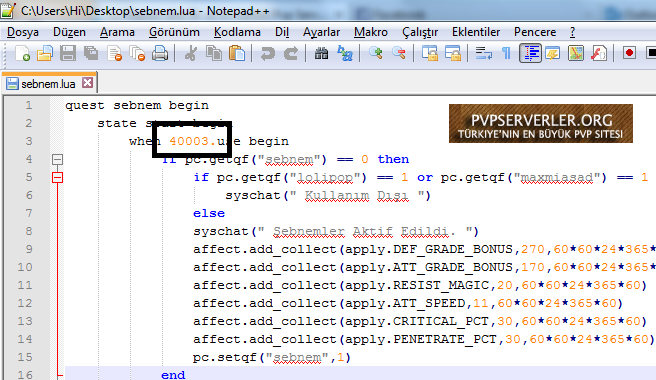Collapse the fold at line 4
The height and width of the screenshot is (380, 656).
pos(57,159)
